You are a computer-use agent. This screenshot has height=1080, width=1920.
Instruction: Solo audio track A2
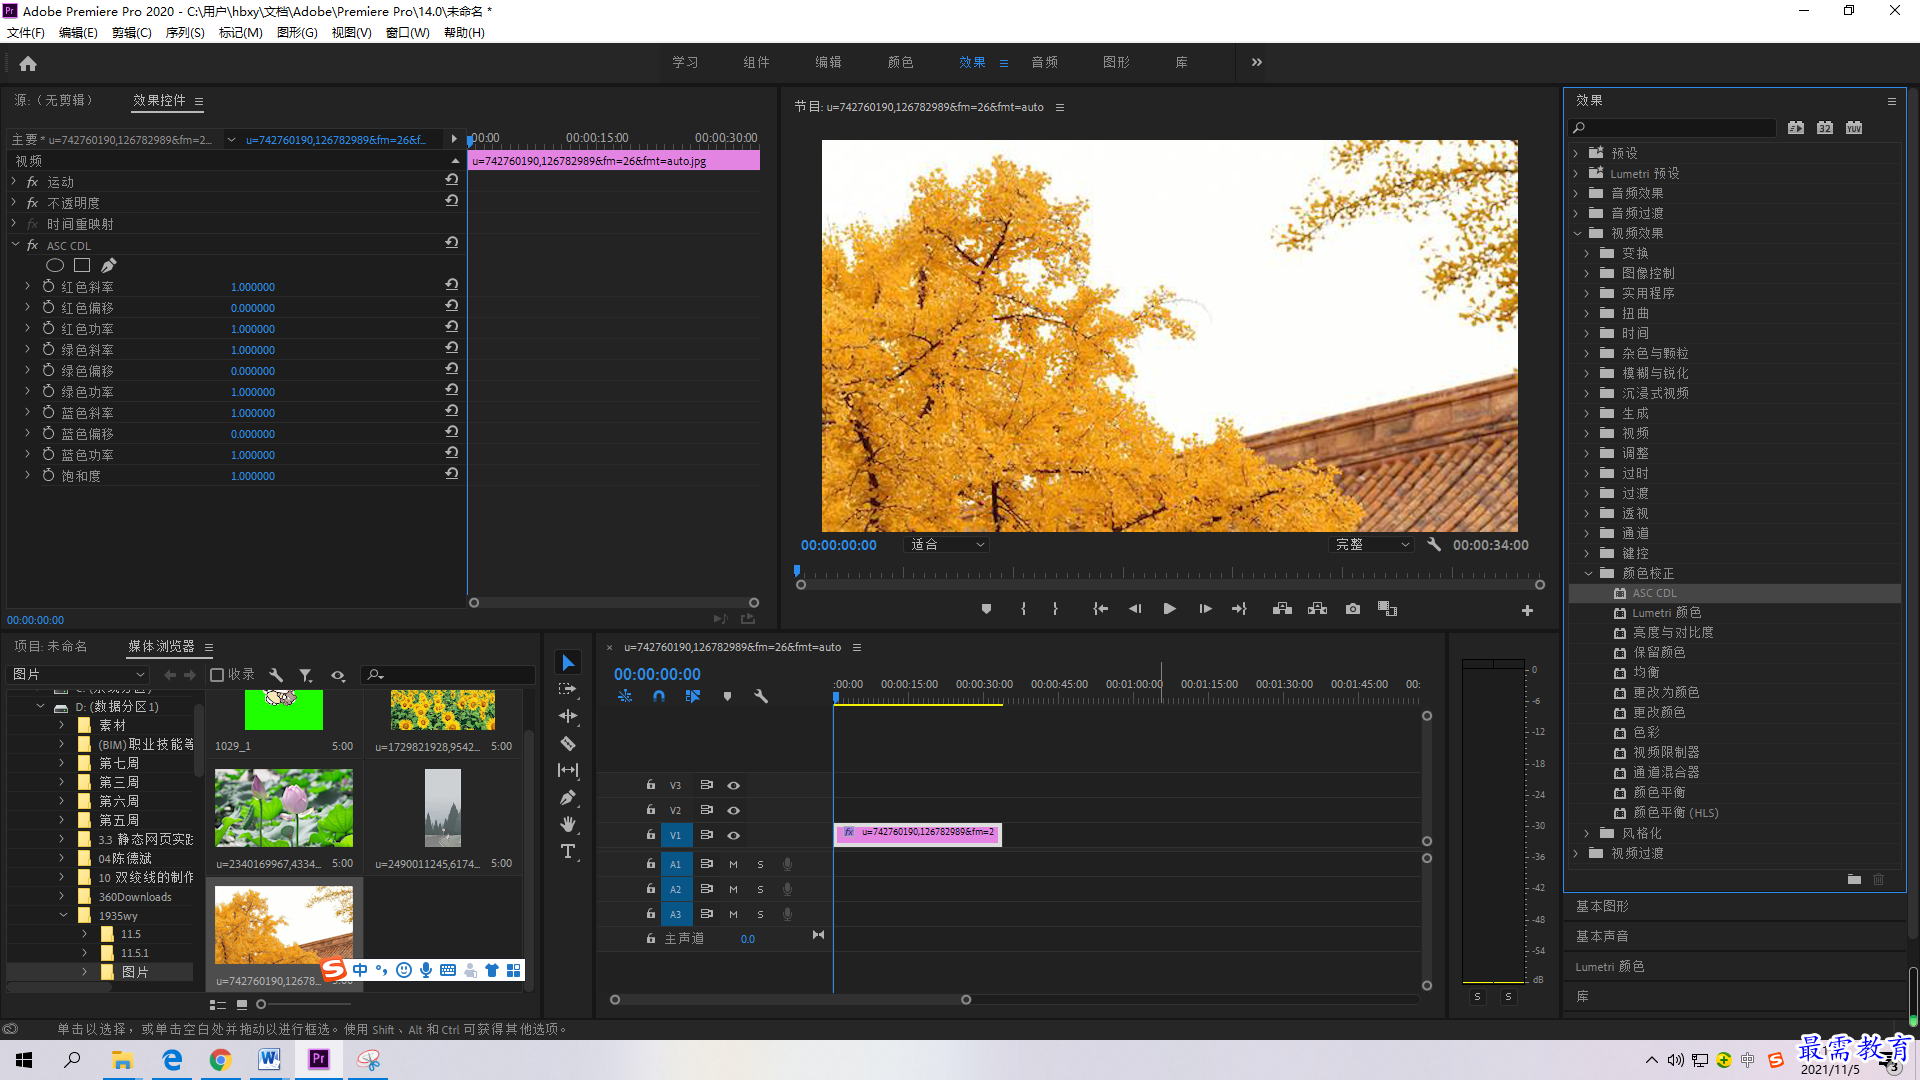[x=760, y=889]
